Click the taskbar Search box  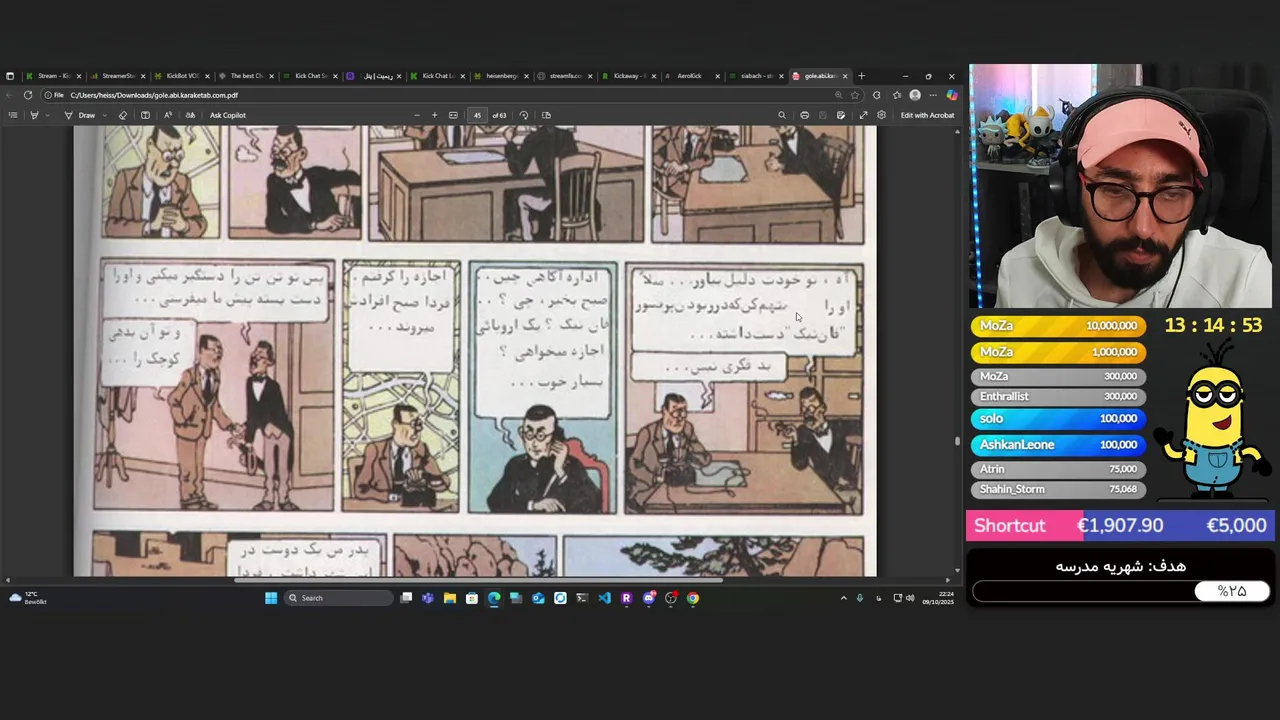pyautogui.click(x=338, y=598)
